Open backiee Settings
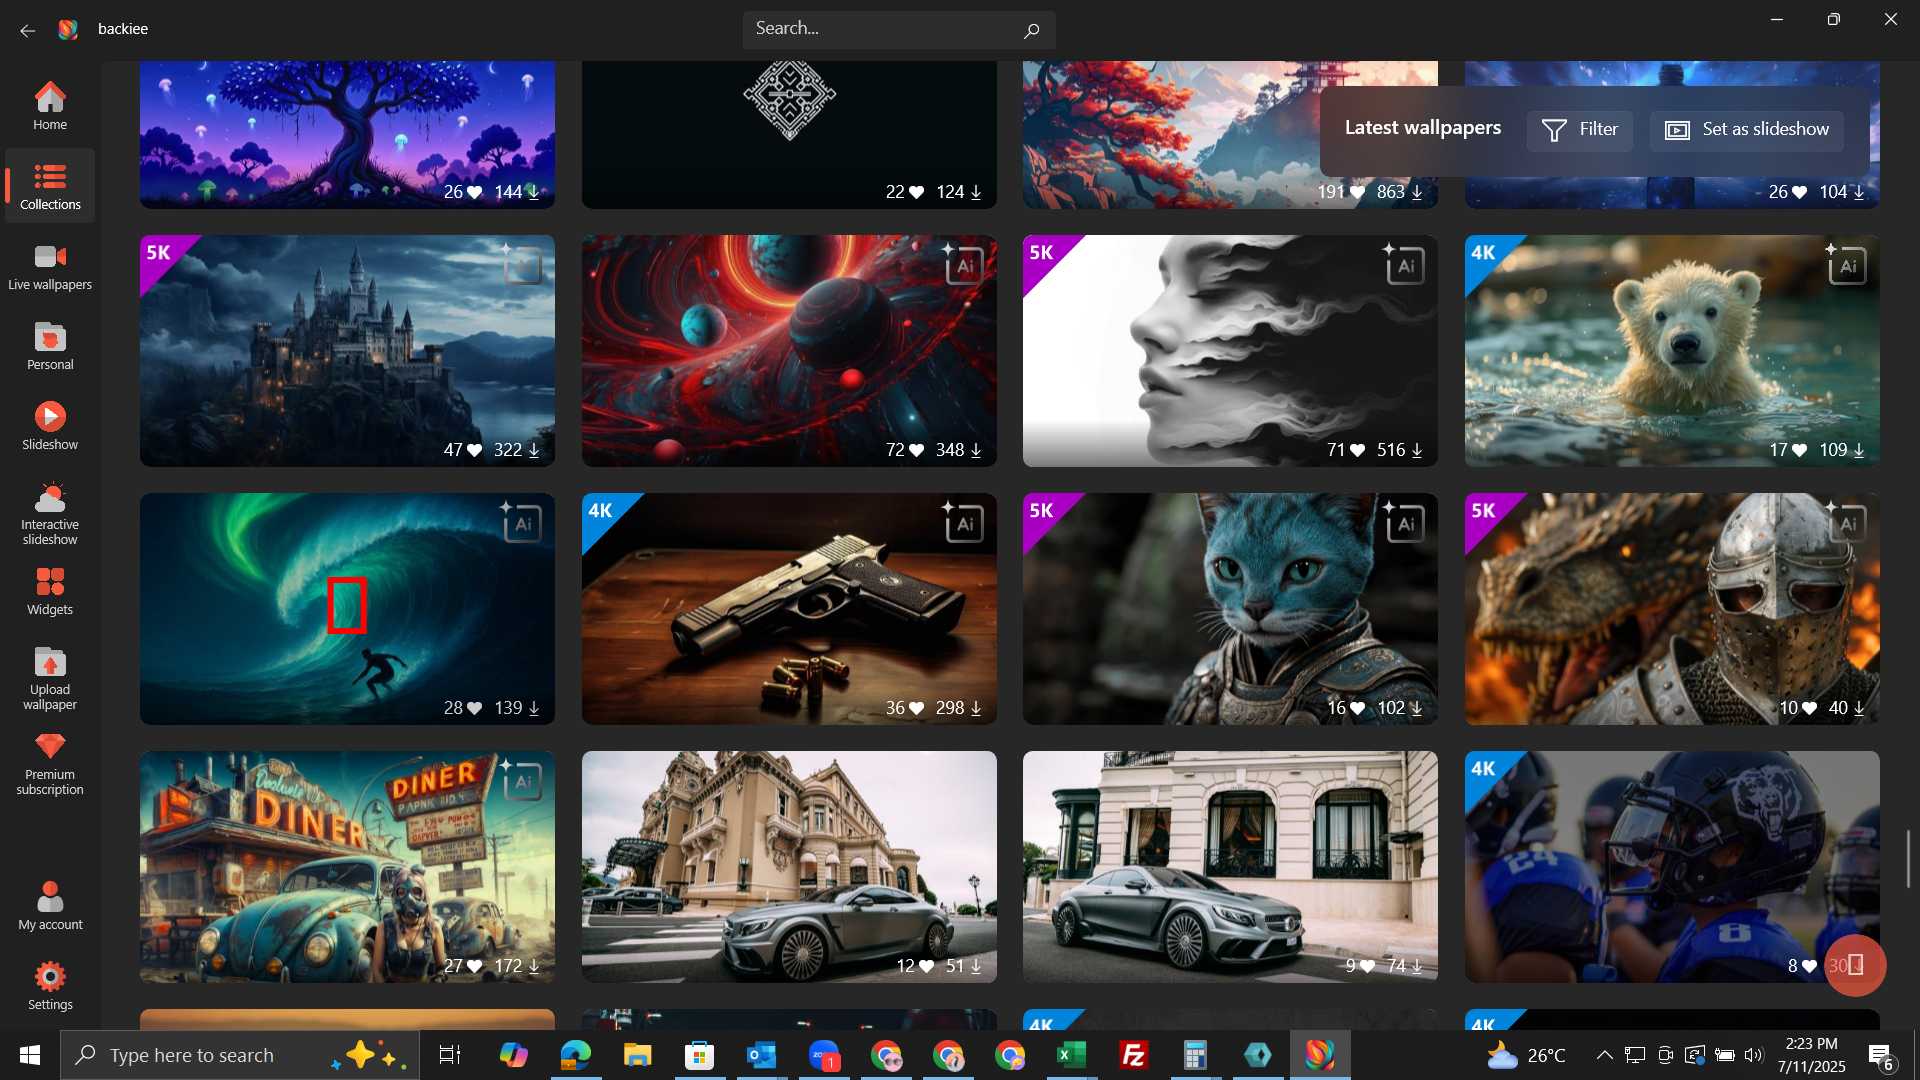 click(50, 987)
